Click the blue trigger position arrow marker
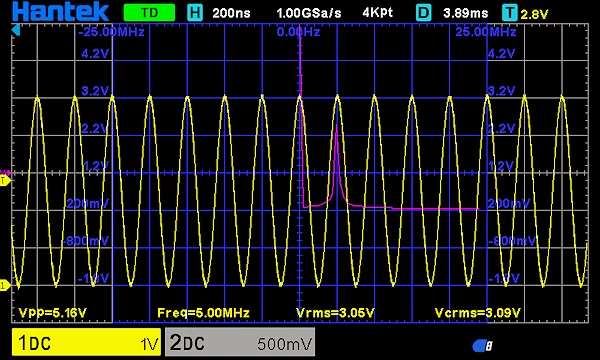This screenshot has width=600, height=360. (x=15, y=30)
